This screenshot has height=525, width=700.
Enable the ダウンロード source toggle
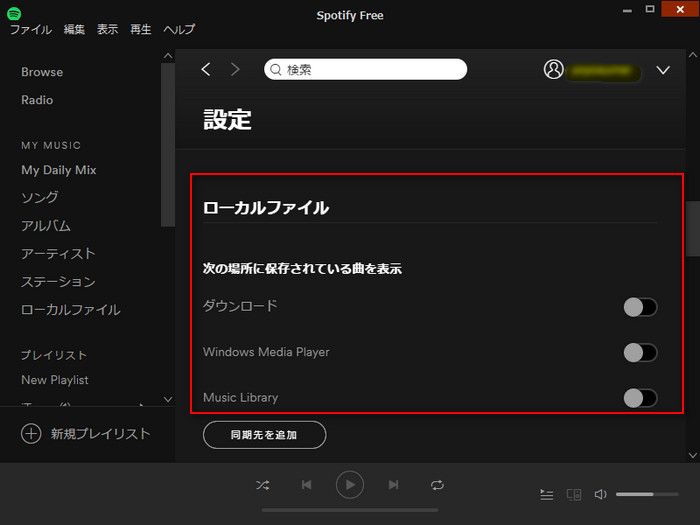tap(640, 307)
